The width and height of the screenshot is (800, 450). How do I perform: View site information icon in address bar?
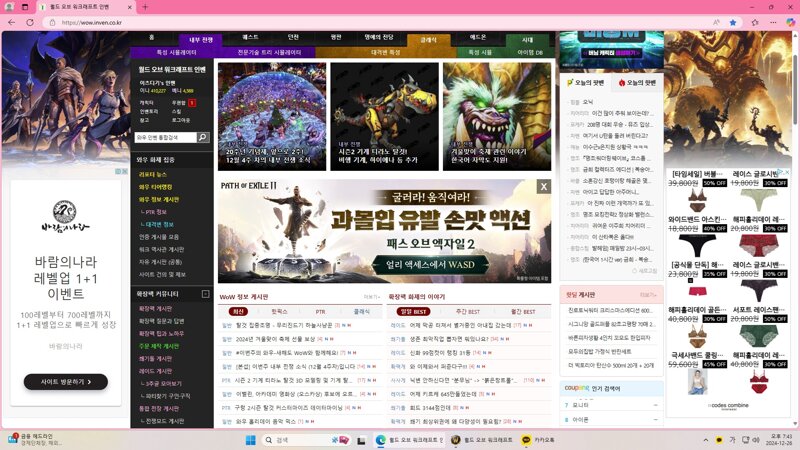tap(52, 22)
